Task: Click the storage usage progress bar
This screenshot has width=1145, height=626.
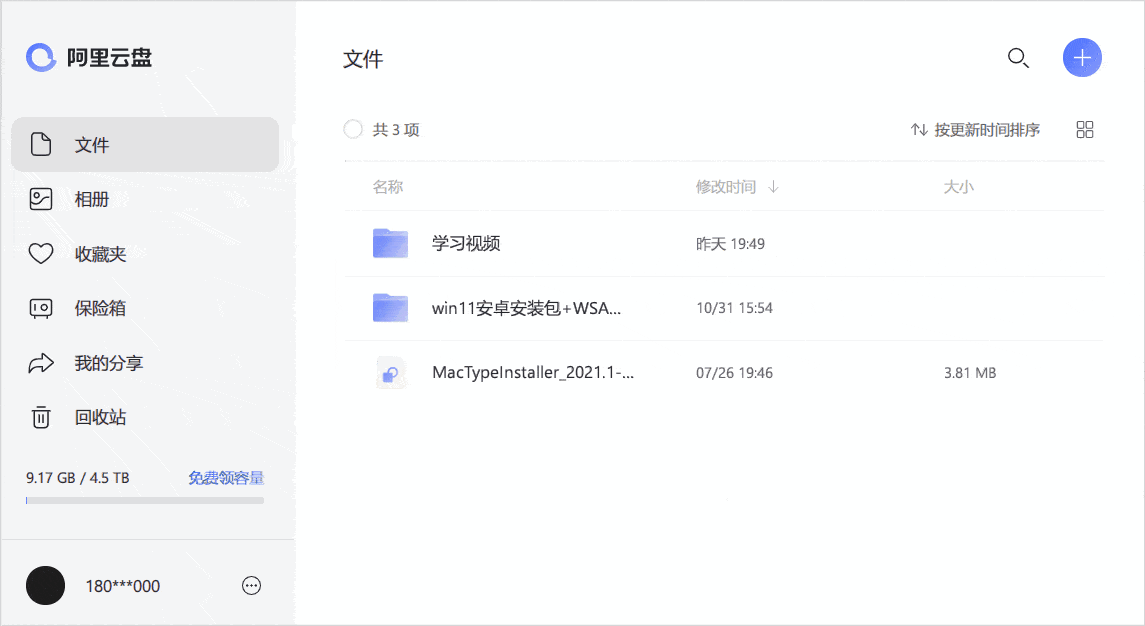Action: 145,500
